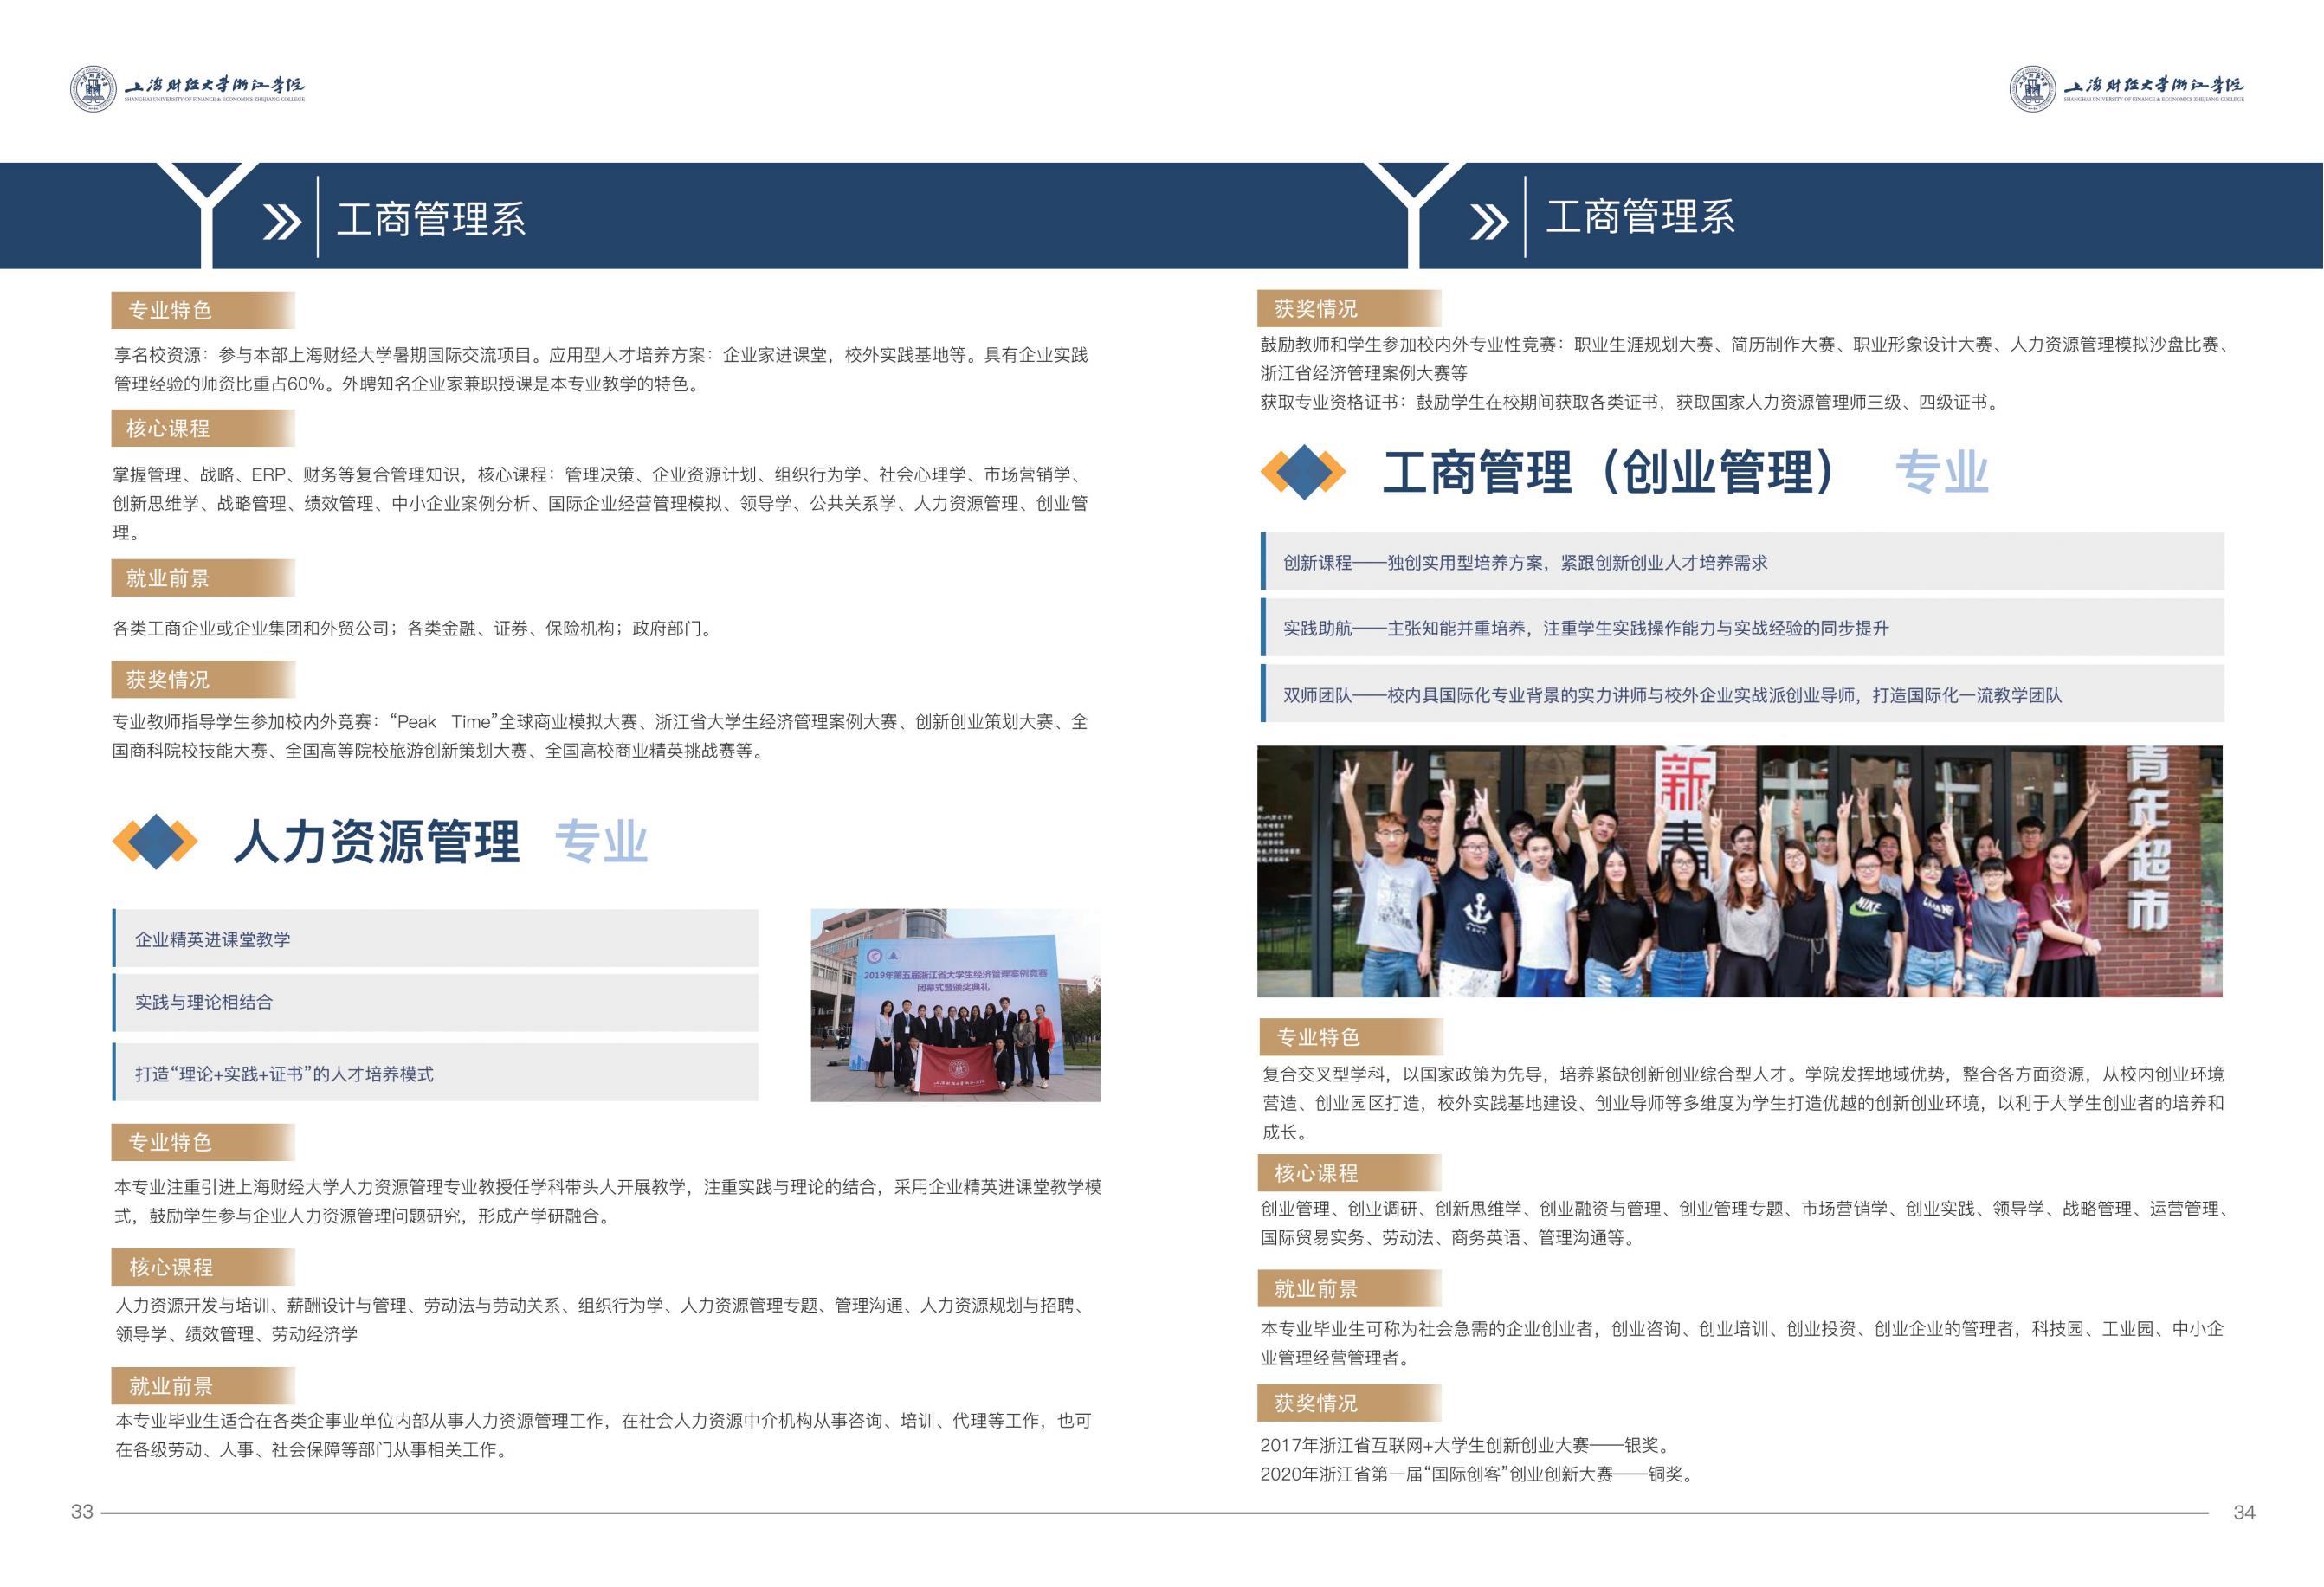The width and height of the screenshot is (2324, 1587).
Task: Click the left page double-chevron arrow icon
Action: [x=281, y=221]
